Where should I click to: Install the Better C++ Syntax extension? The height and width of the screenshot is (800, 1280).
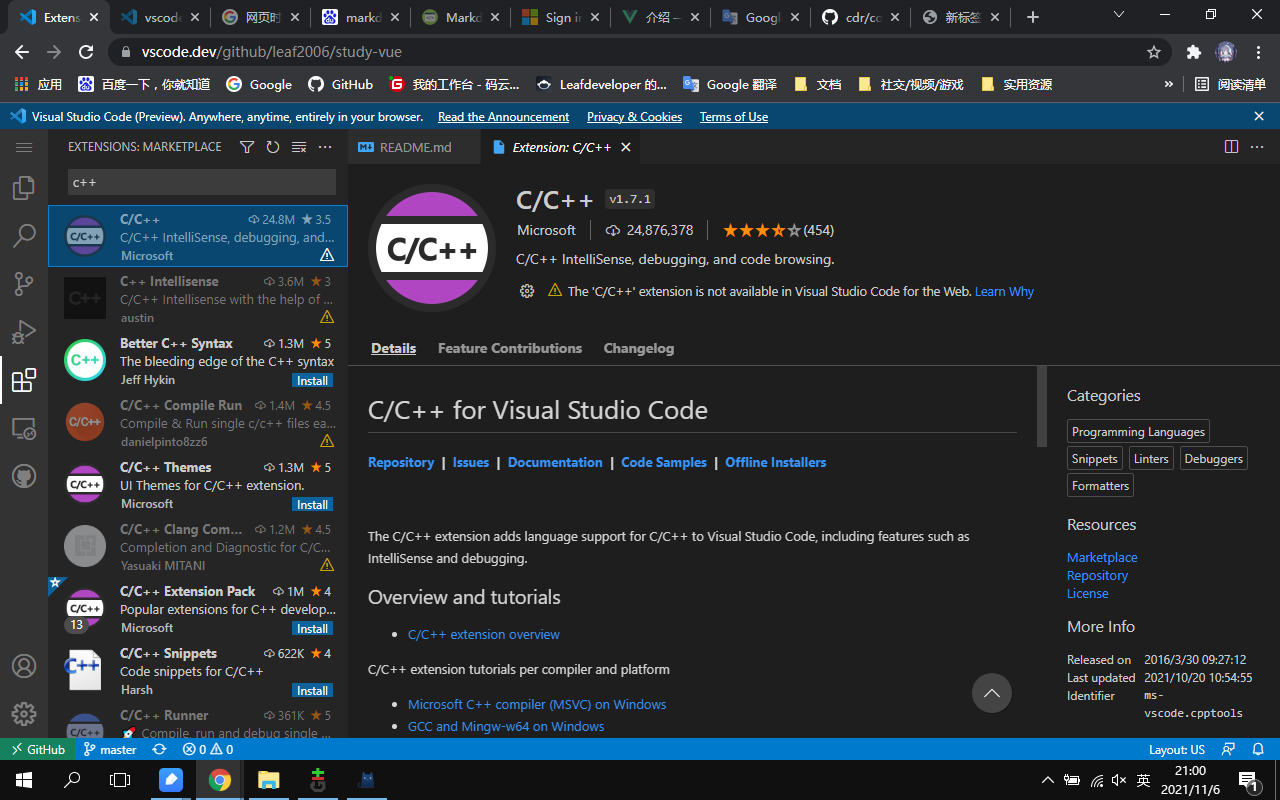pos(312,381)
